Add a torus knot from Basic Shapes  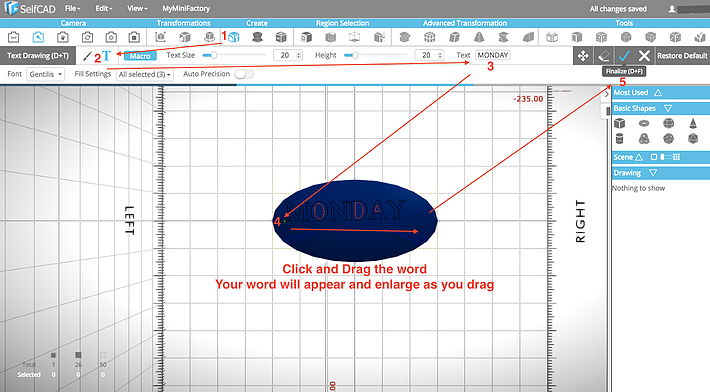[x=644, y=139]
